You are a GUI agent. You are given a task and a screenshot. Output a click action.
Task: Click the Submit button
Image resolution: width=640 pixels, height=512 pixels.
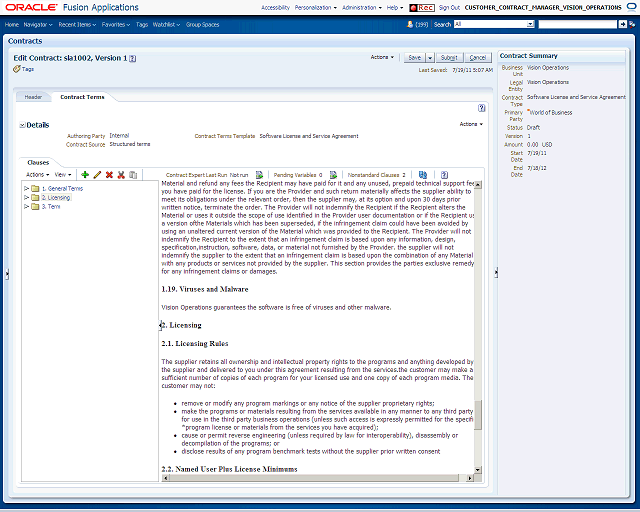point(449,58)
